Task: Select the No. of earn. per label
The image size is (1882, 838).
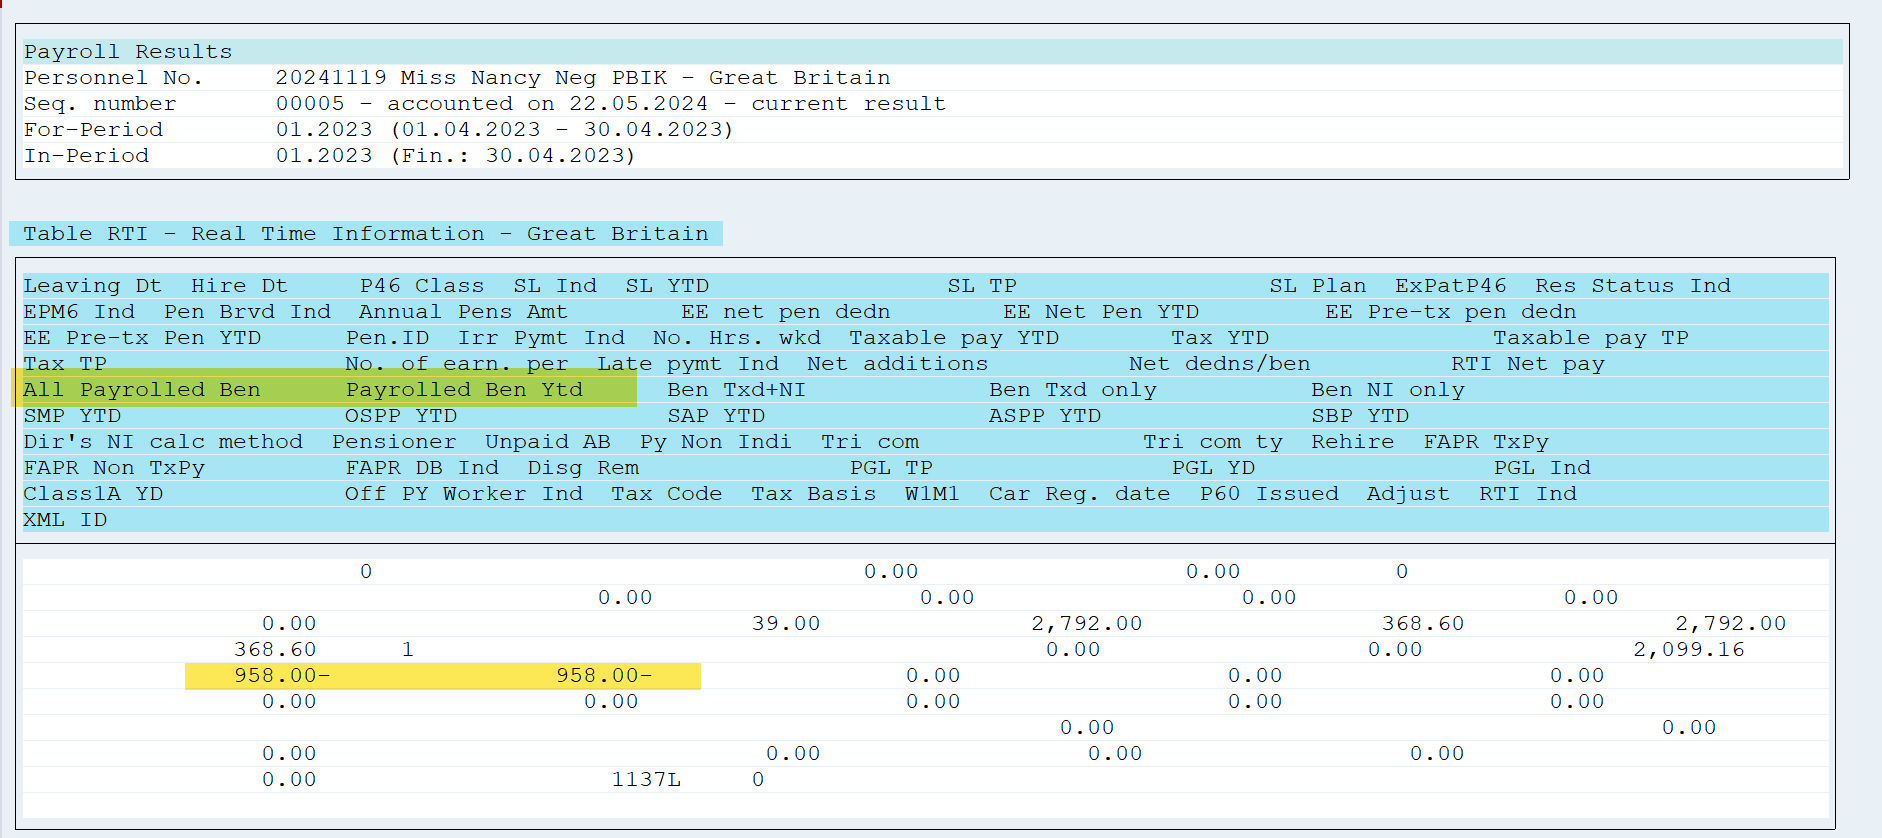Action: click(457, 364)
